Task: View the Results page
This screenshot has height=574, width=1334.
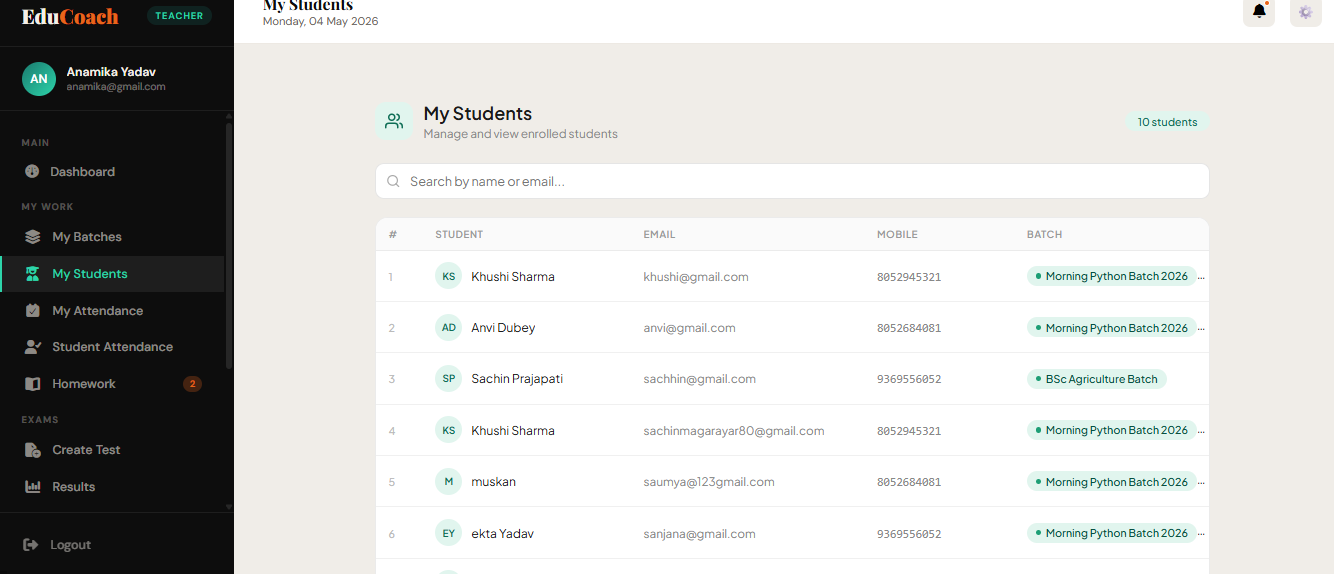Action: (112, 487)
